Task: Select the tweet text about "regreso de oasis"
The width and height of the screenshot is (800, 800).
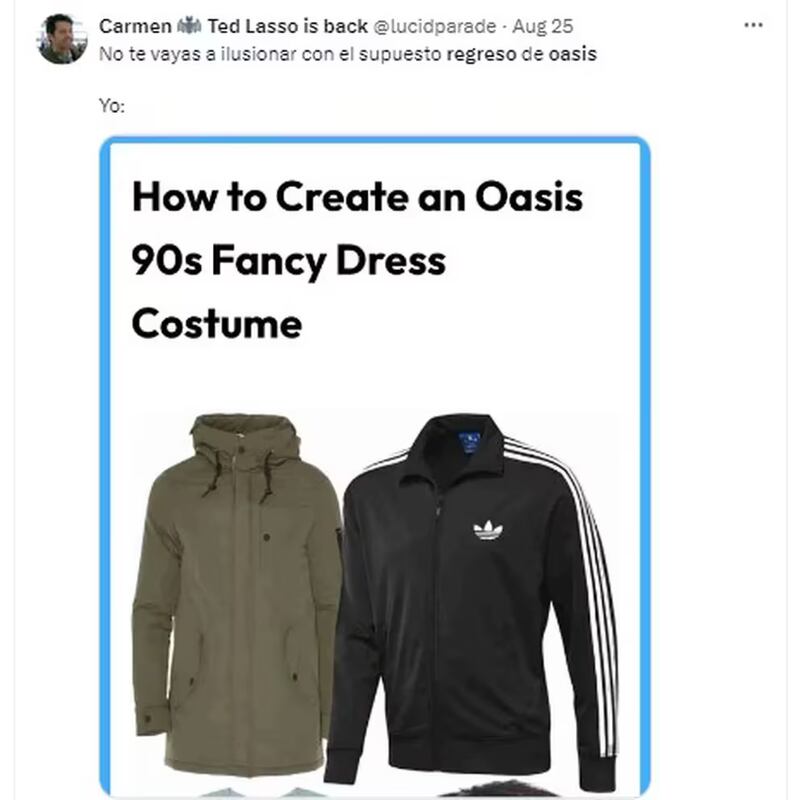Action: pos(348,54)
